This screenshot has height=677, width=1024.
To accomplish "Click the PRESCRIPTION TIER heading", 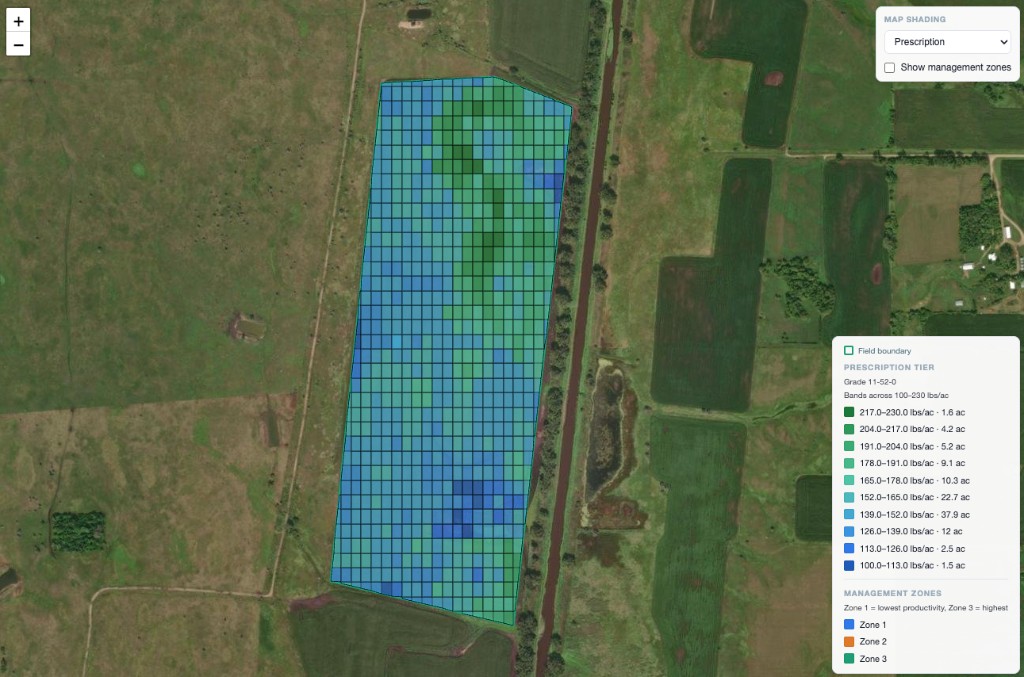I will pos(889,367).
